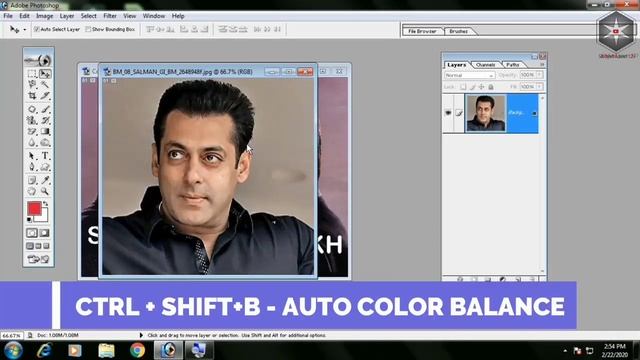Reset to default black and white colors

[x=29, y=220]
